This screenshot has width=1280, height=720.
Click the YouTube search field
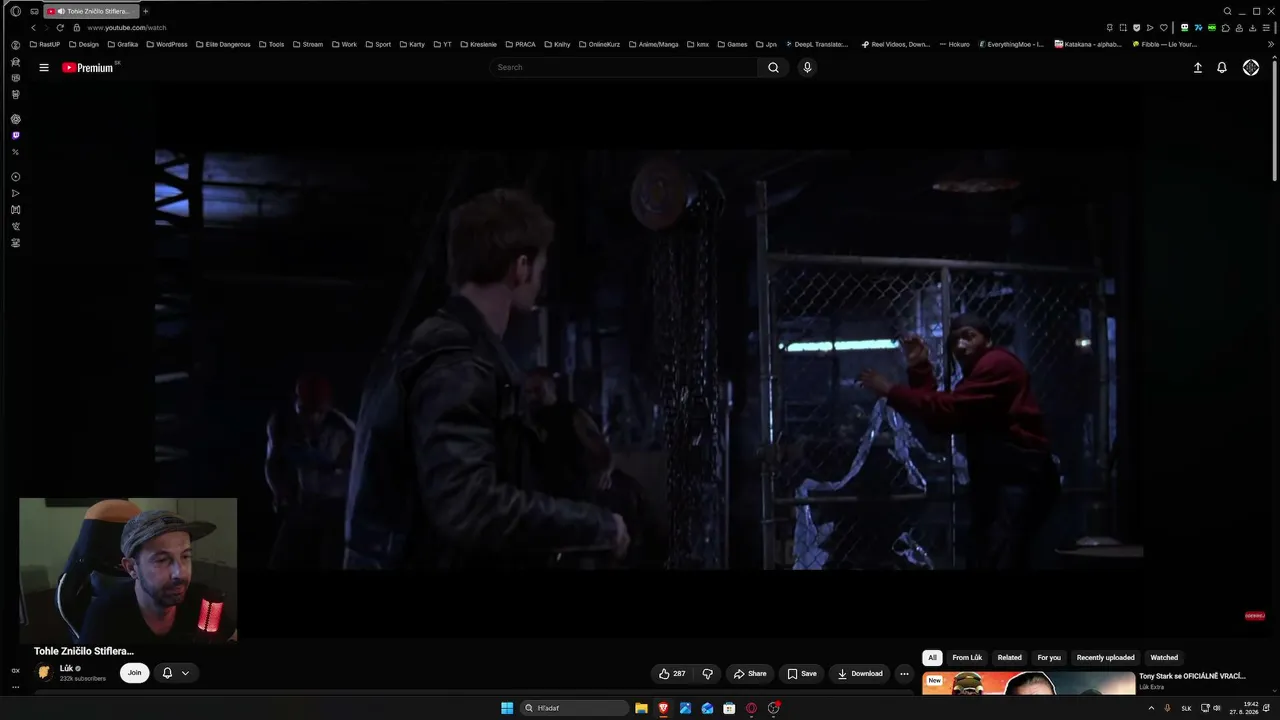click(624, 68)
